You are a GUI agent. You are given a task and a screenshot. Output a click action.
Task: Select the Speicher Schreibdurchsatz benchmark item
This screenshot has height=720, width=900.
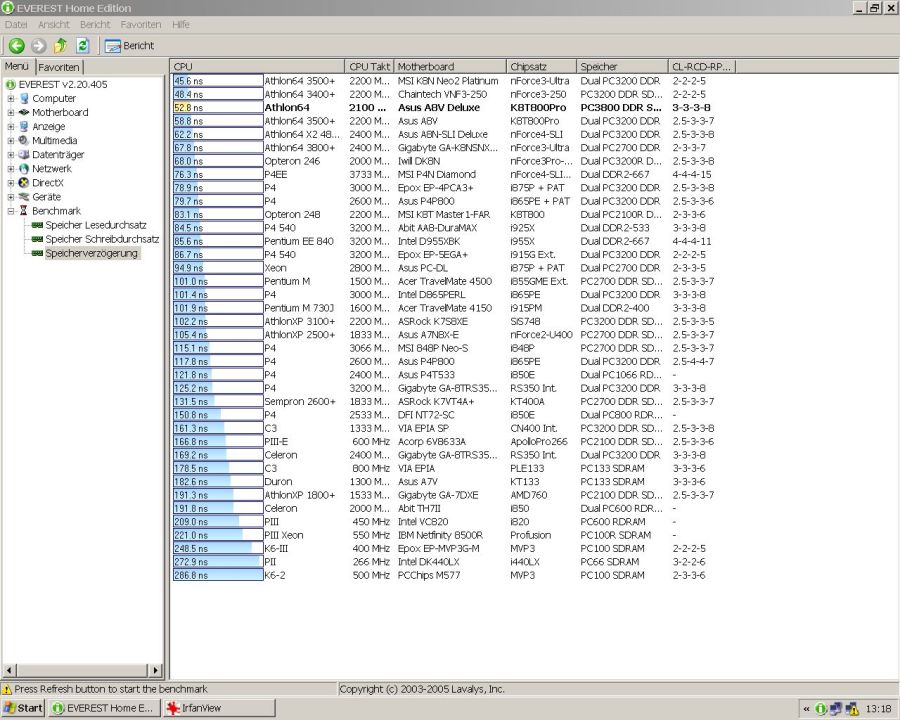[102, 239]
